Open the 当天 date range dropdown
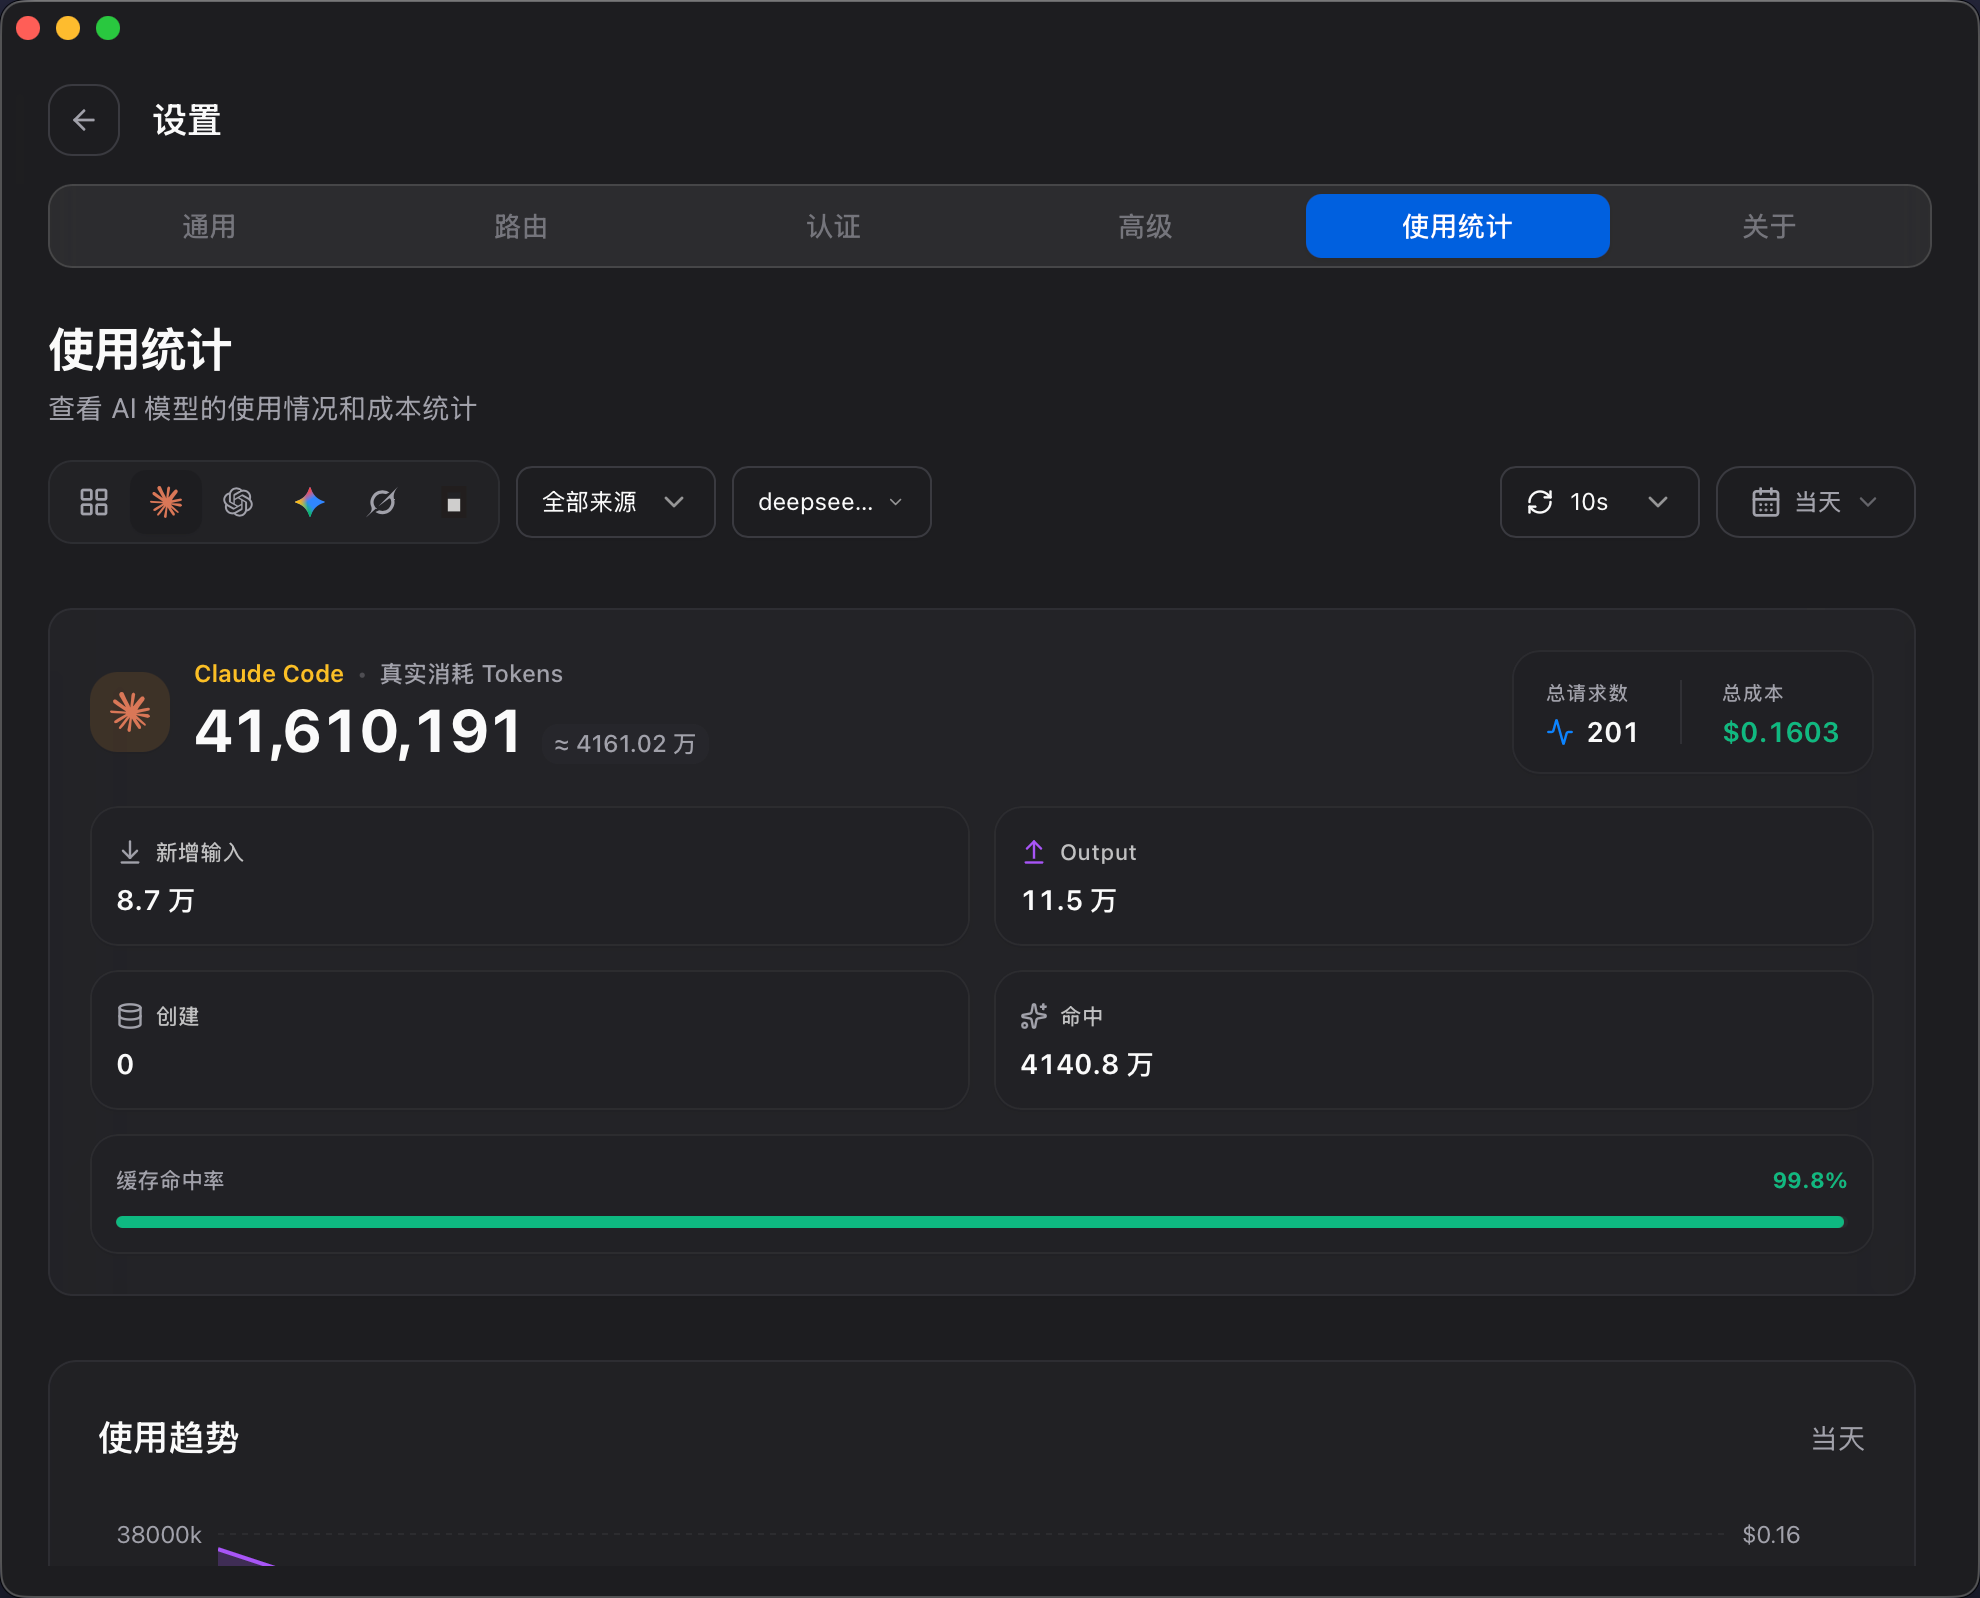Viewport: 1980px width, 1598px height. (1816, 502)
